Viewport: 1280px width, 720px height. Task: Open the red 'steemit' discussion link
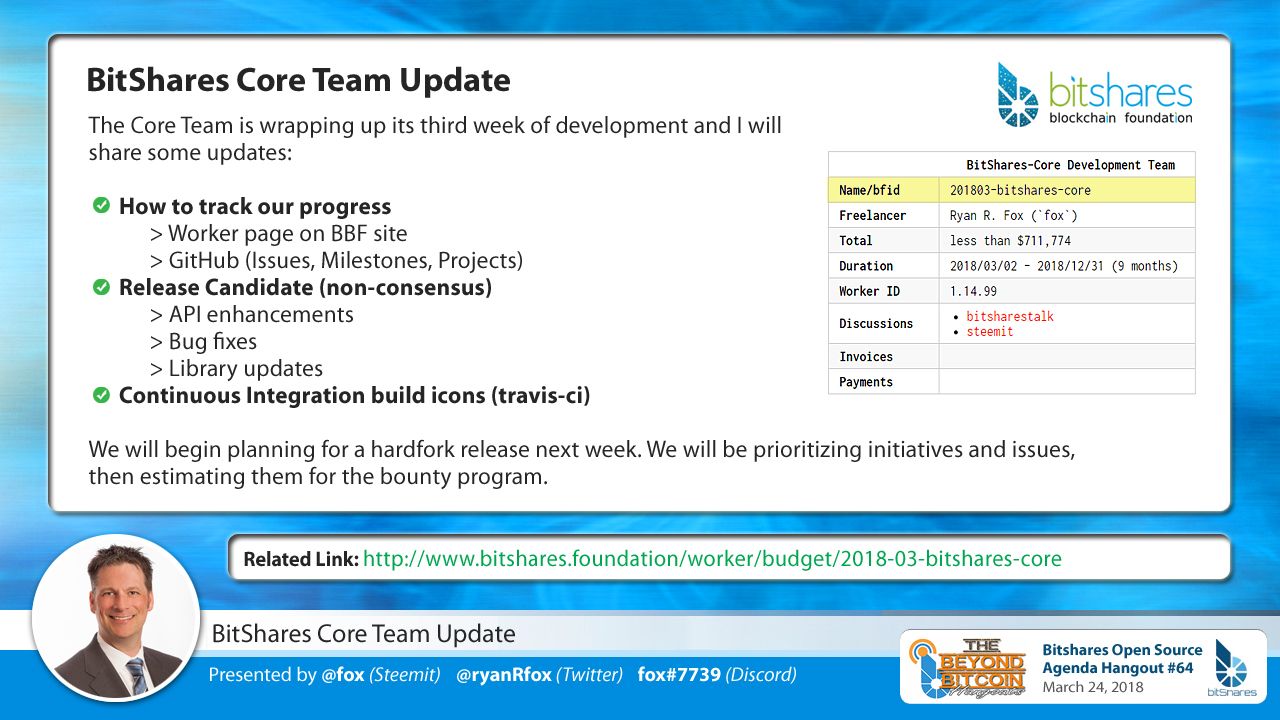(990, 331)
